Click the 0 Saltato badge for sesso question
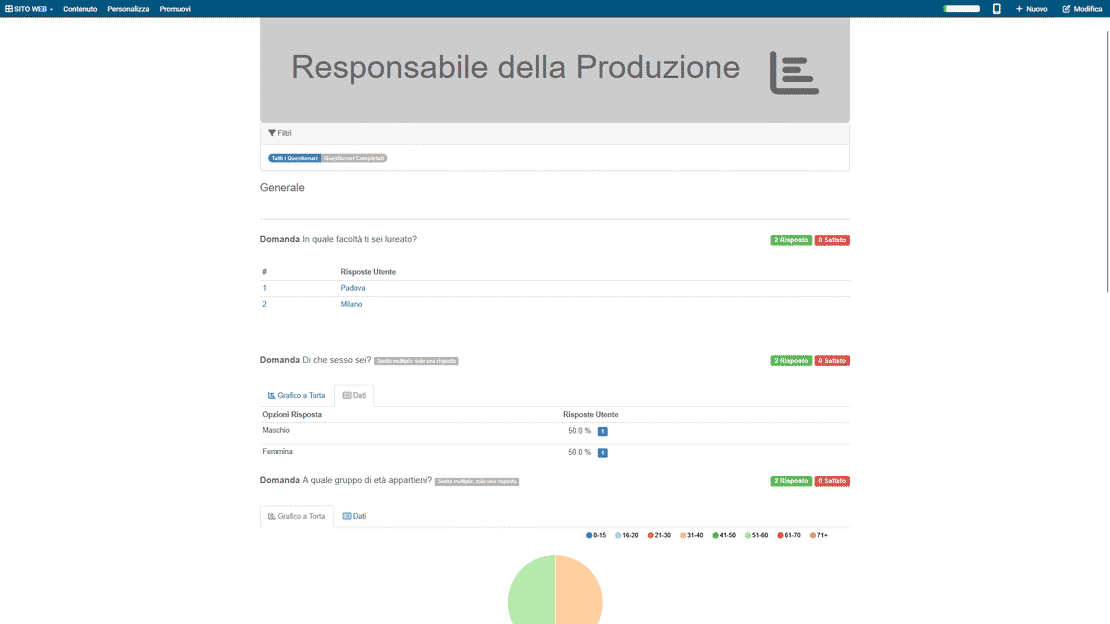Image resolution: width=1110 pixels, height=624 pixels. (x=832, y=361)
